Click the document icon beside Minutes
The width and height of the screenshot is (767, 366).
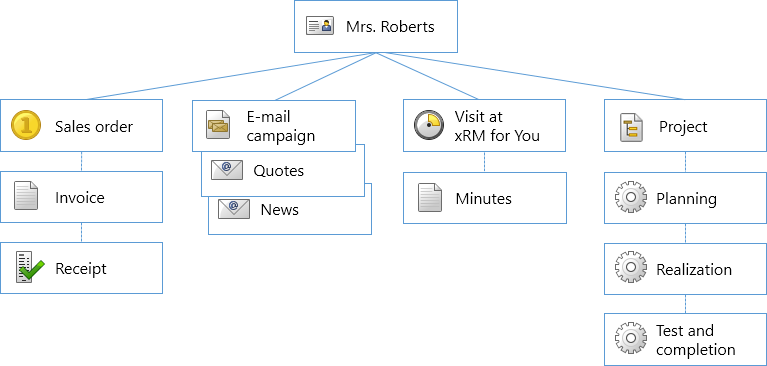click(x=429, y=197)
